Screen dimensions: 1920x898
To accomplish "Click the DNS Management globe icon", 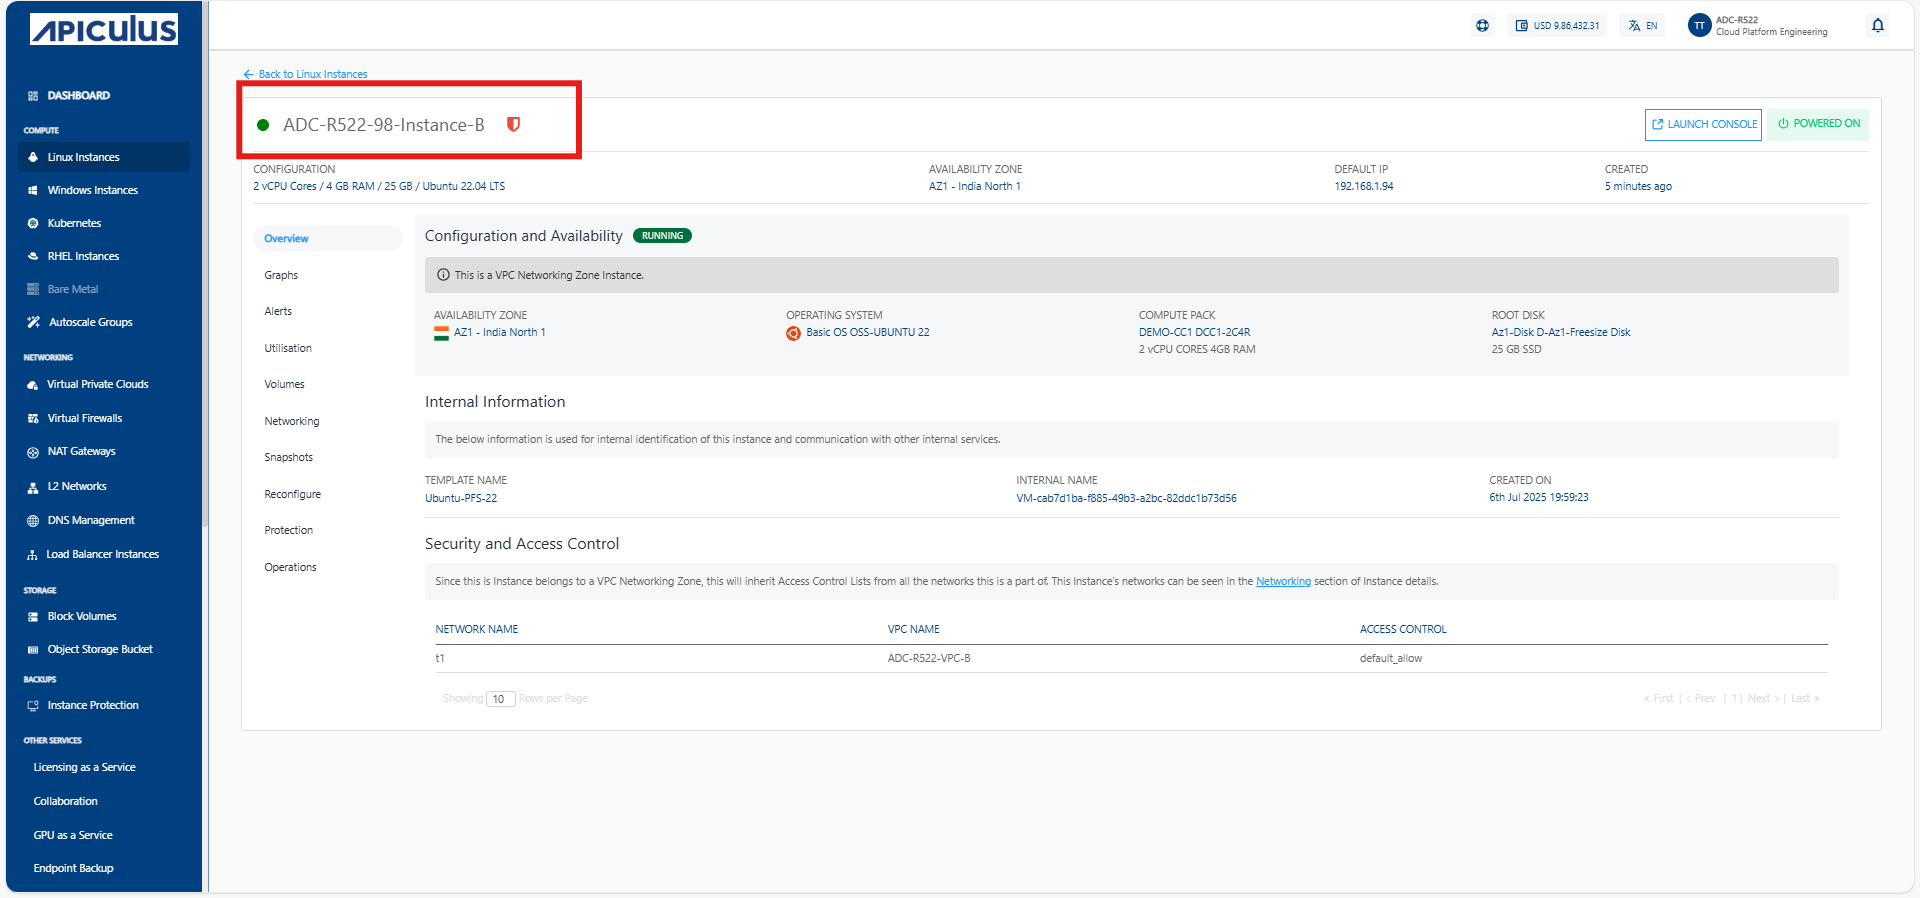I will pos(33,521).
